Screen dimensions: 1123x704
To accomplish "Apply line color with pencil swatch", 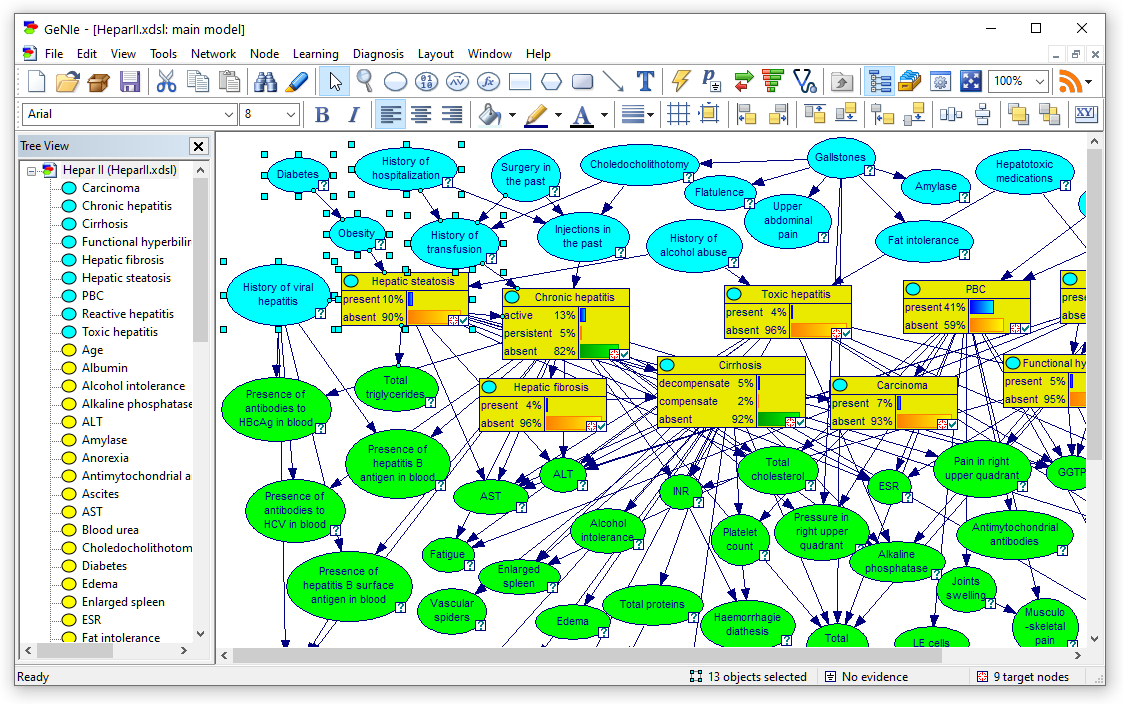I will pyautogui.click(x=536, y=115).
